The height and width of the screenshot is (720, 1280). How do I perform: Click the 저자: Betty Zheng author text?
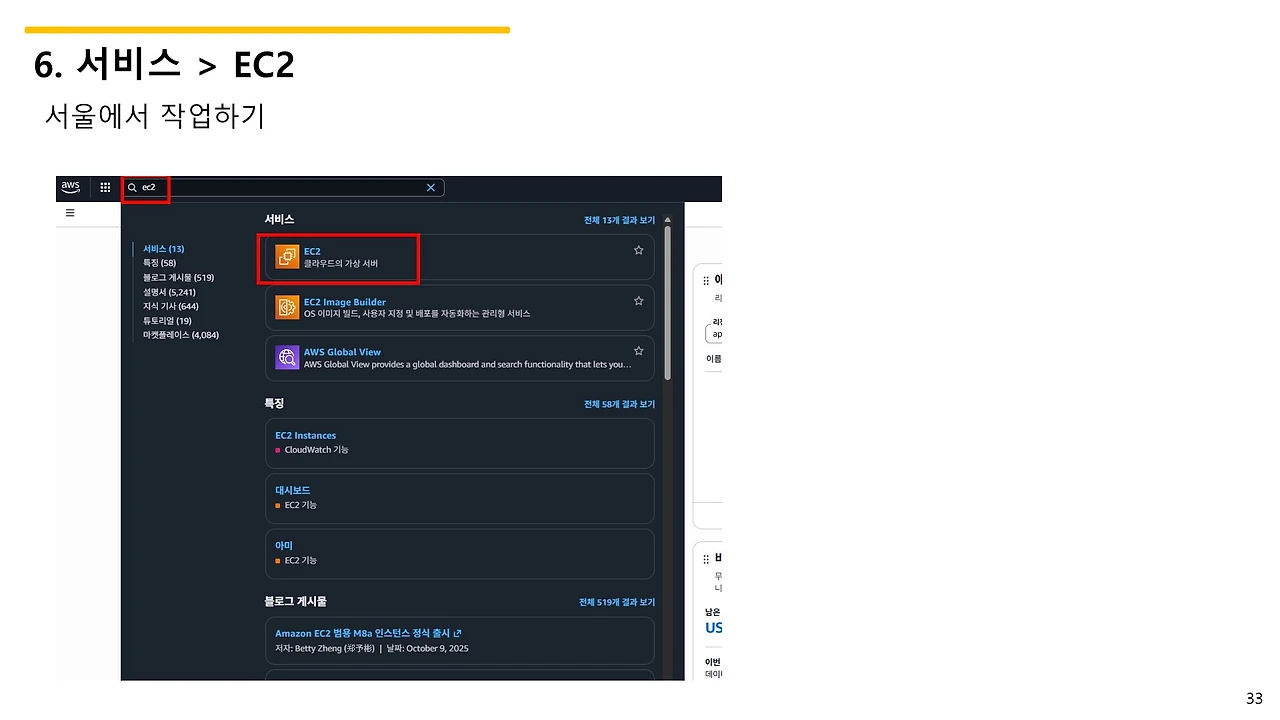(x=324, y=648)
